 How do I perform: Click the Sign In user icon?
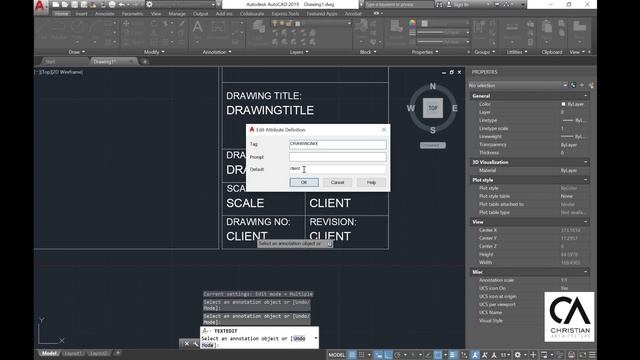click(x=449, y=4)
